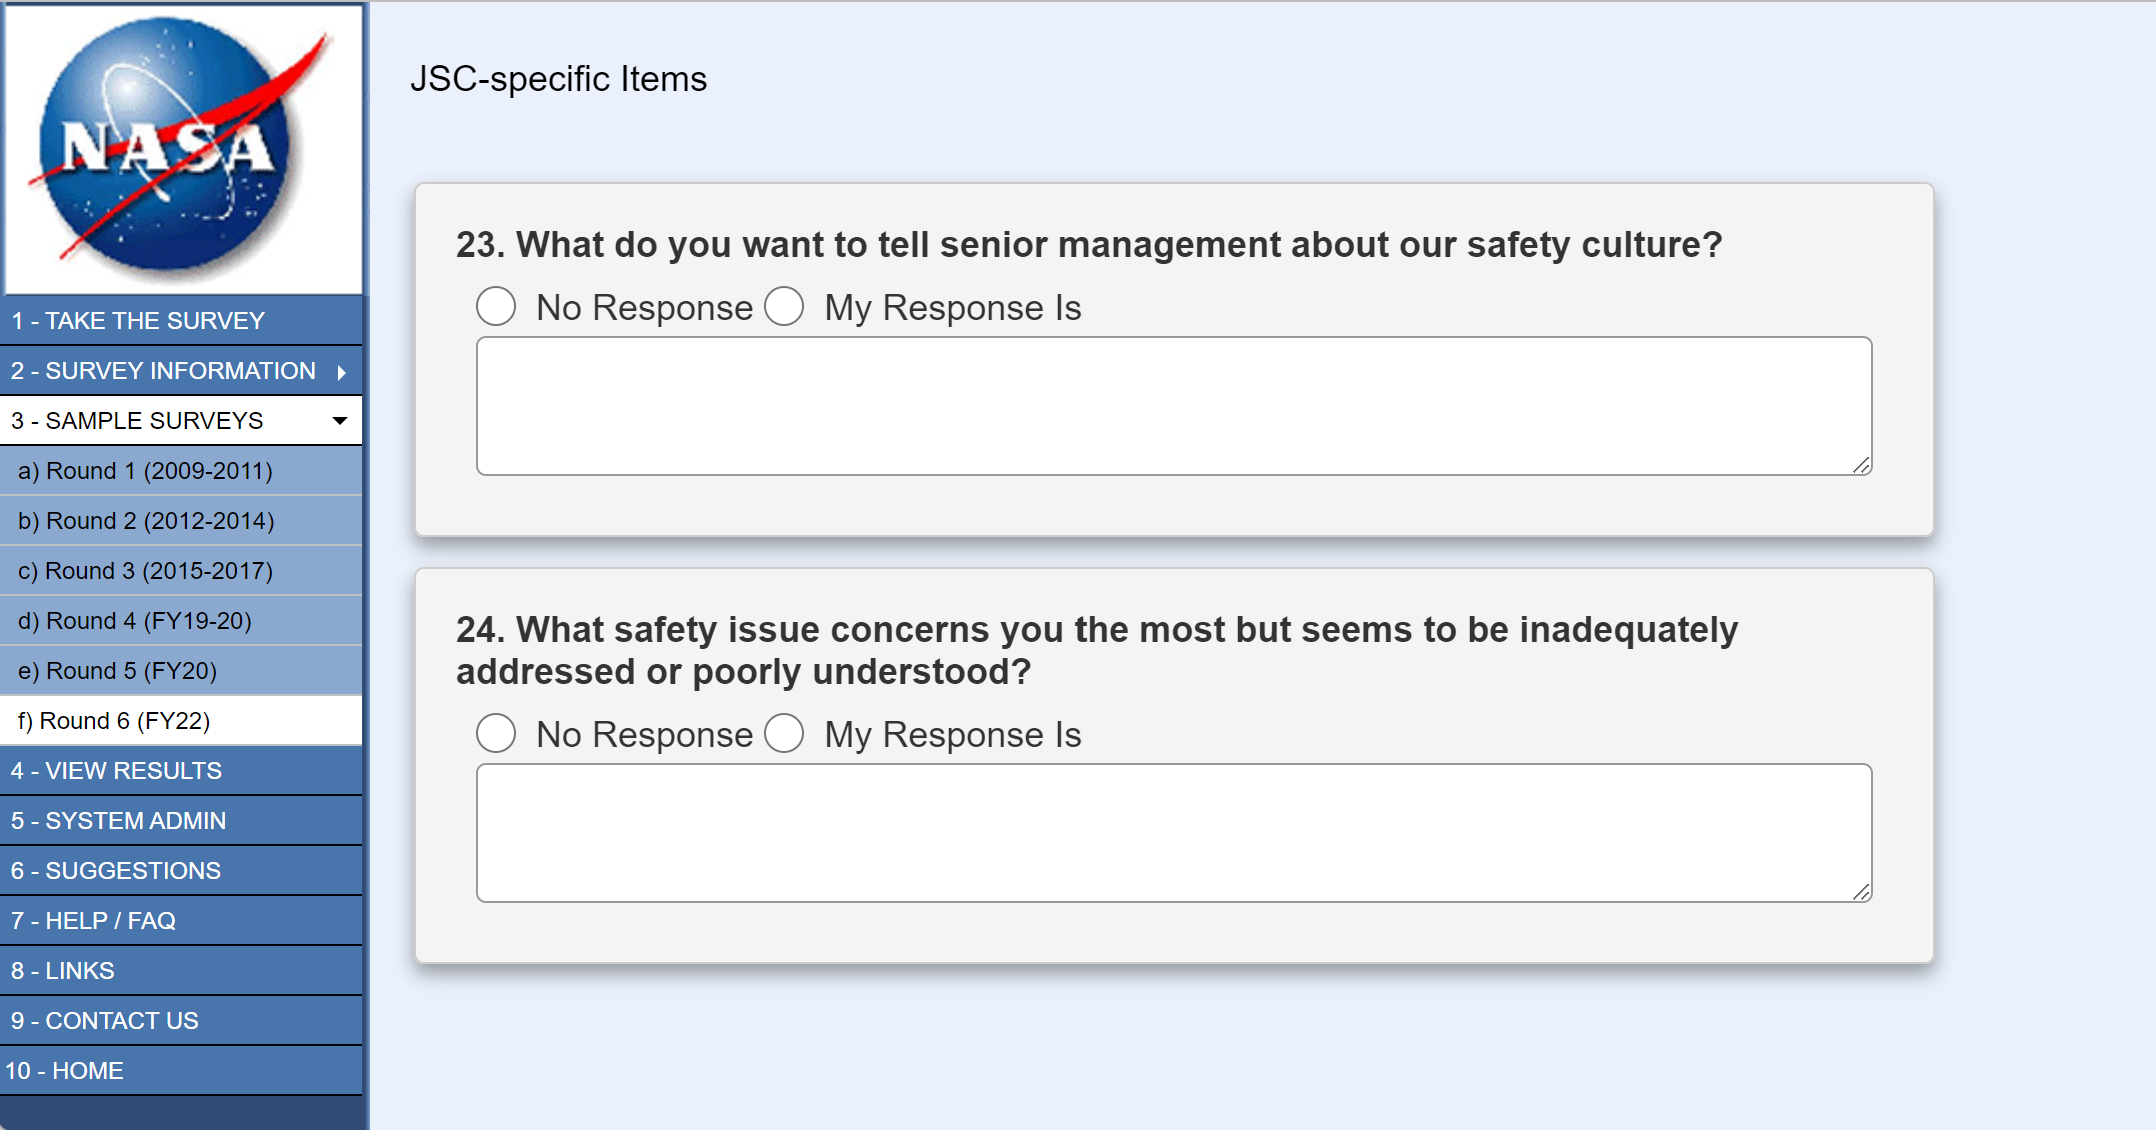Click the question 24 response text area
Image resolution: width=2156 pixels, height=1130 pixels.
coord(1173,833)
